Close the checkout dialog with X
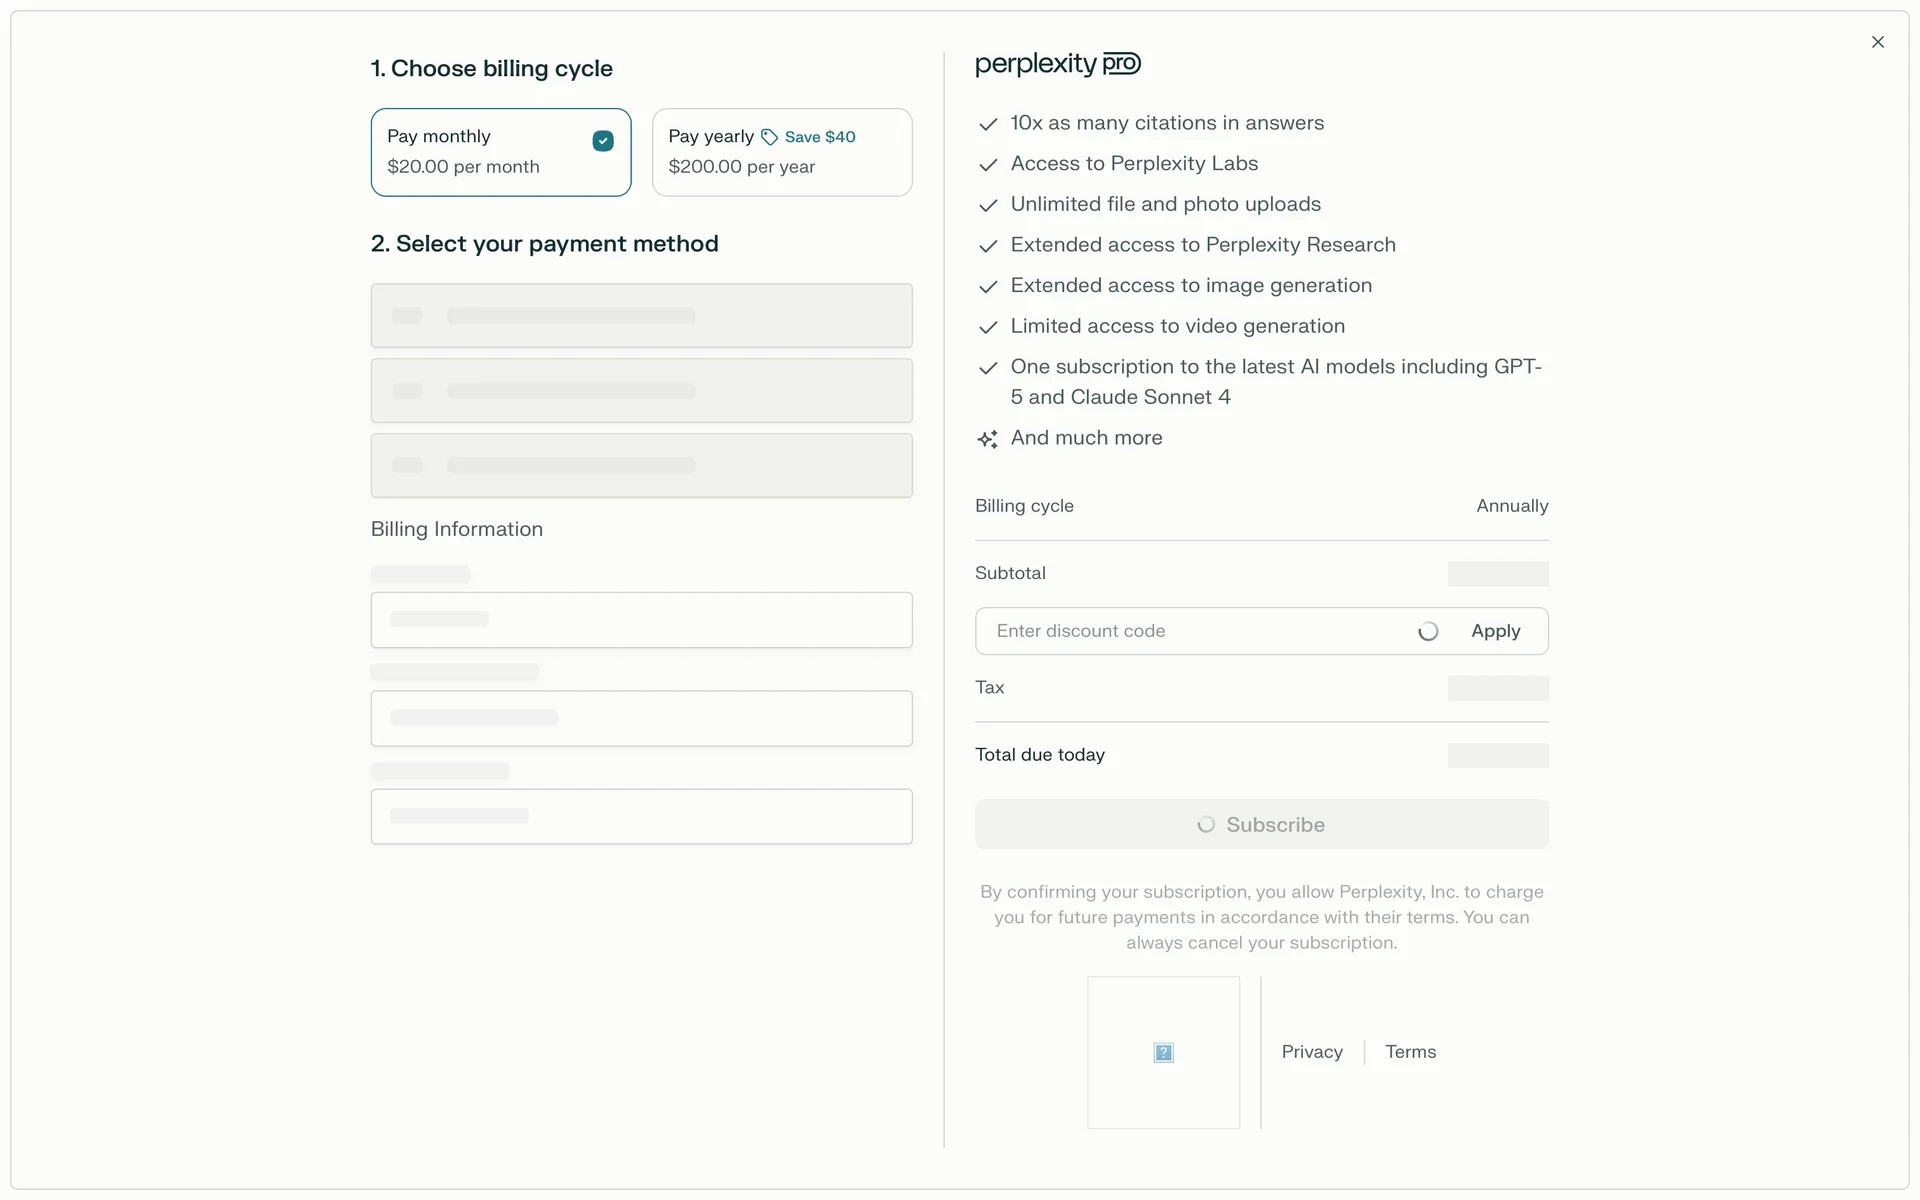The height and width of the screenshot is (1200, 1920). [x=1877, y=42]
